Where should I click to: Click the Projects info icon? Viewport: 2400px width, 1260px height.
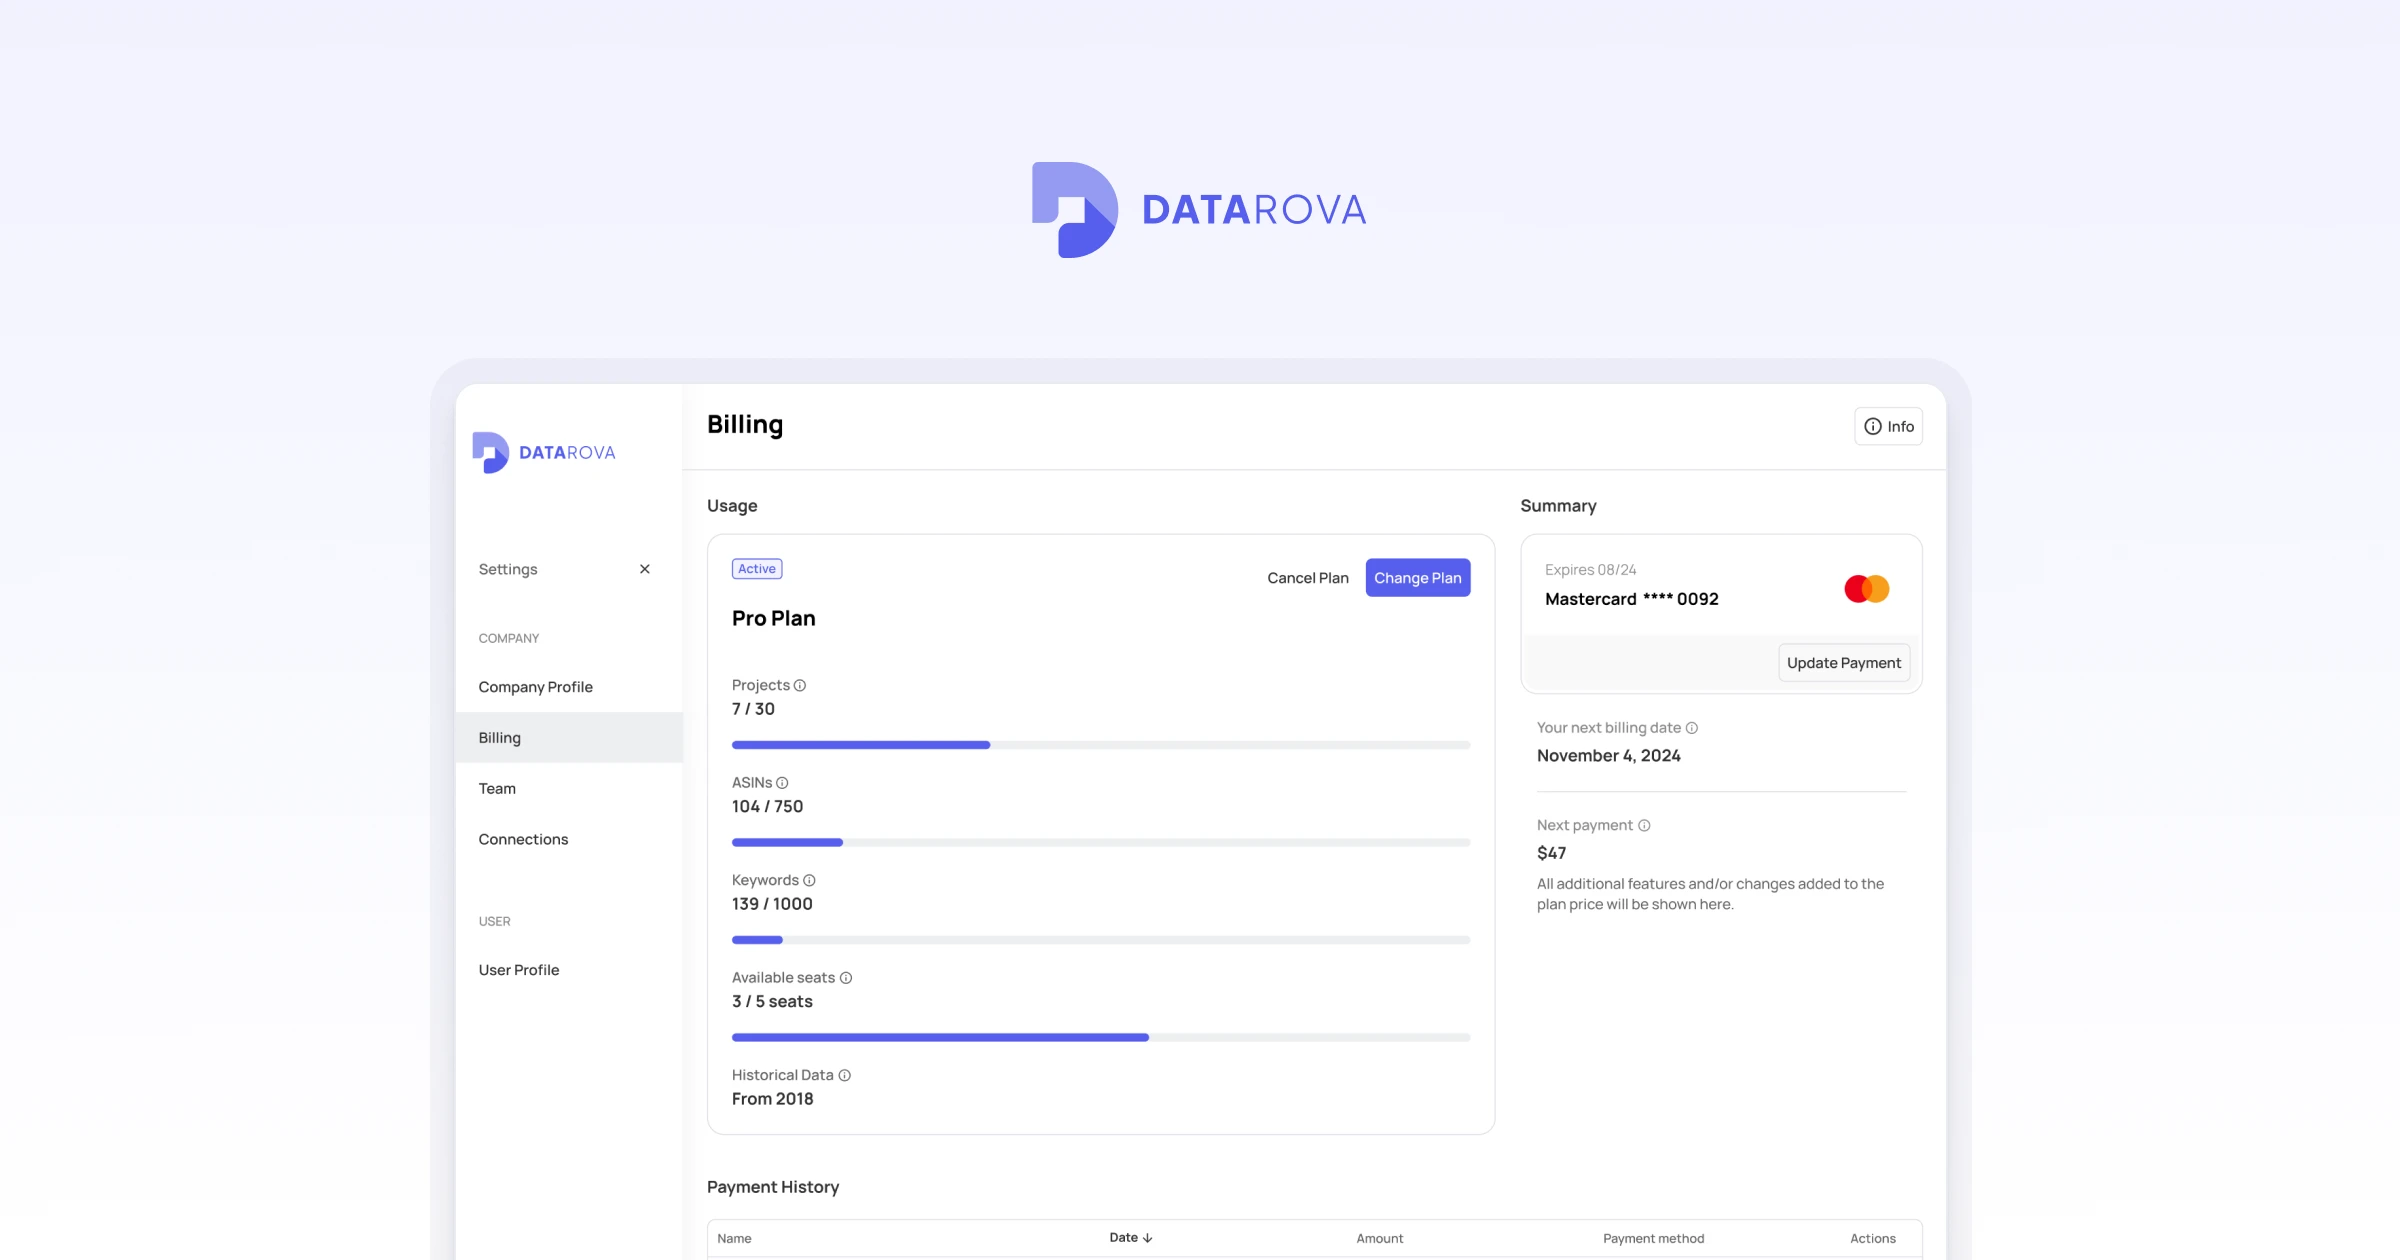[800, 685]
